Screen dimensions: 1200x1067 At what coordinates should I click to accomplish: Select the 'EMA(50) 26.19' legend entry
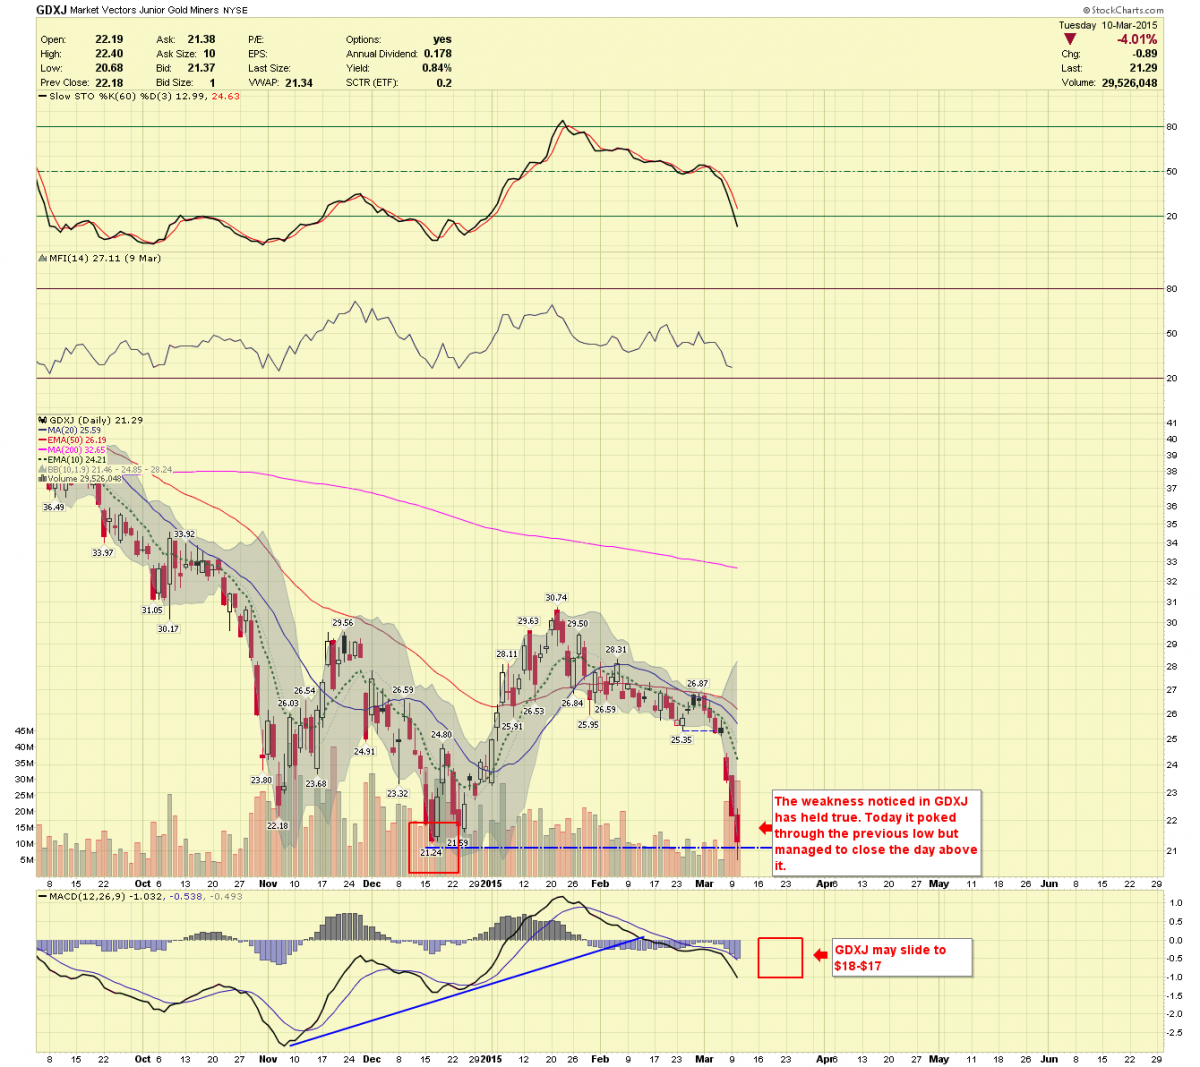pos(77,440)
